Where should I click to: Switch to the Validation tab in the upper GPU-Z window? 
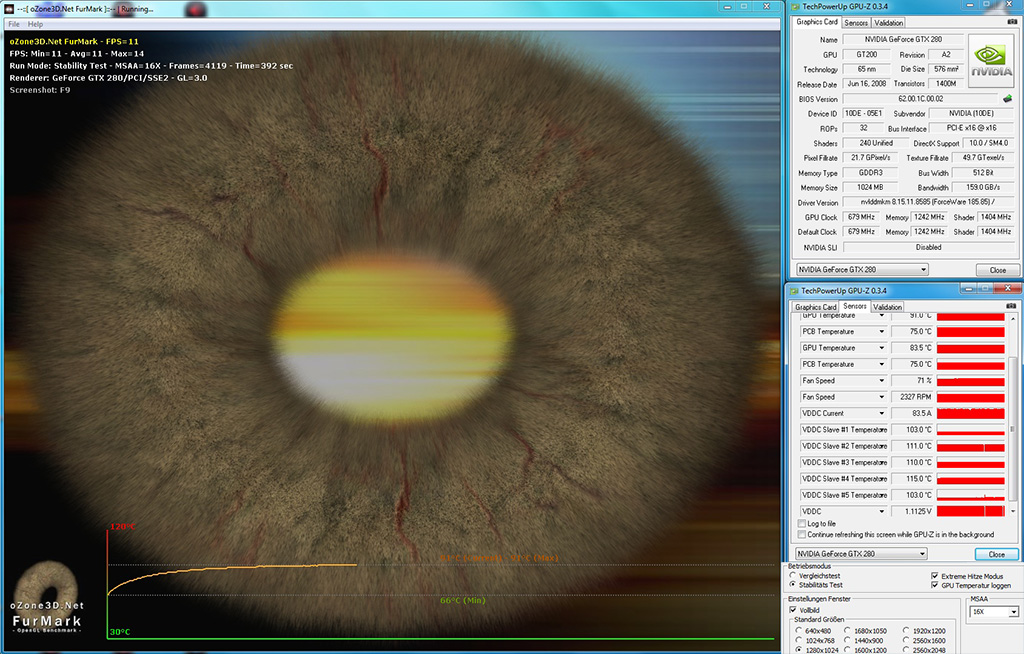(888, 23)
